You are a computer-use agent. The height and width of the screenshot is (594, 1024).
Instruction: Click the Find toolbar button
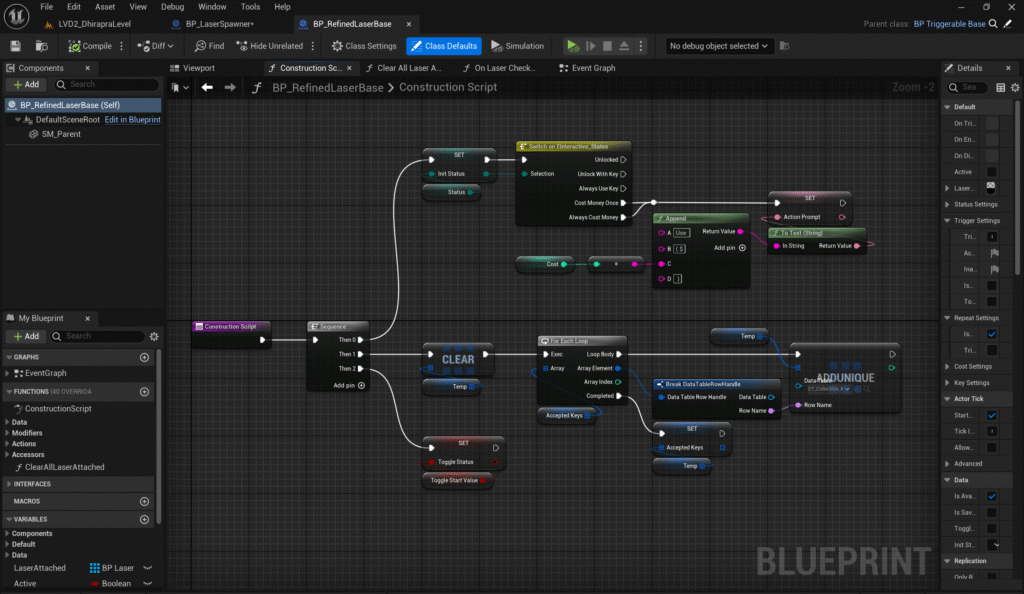pyautogui.click(x=209, y=46)
